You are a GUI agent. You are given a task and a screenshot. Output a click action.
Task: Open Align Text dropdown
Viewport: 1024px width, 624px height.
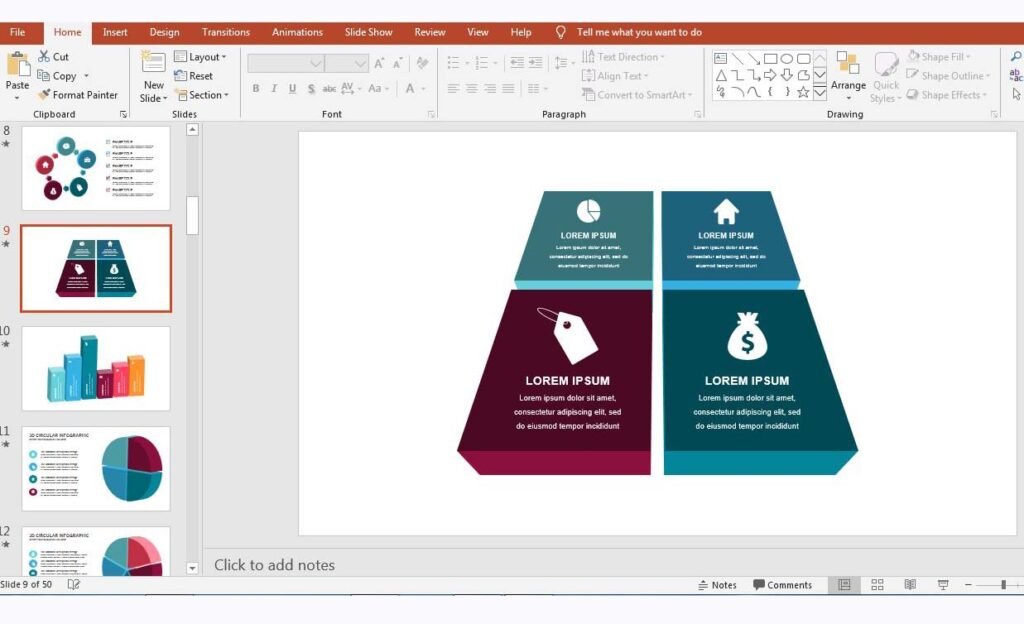[615, 76]
